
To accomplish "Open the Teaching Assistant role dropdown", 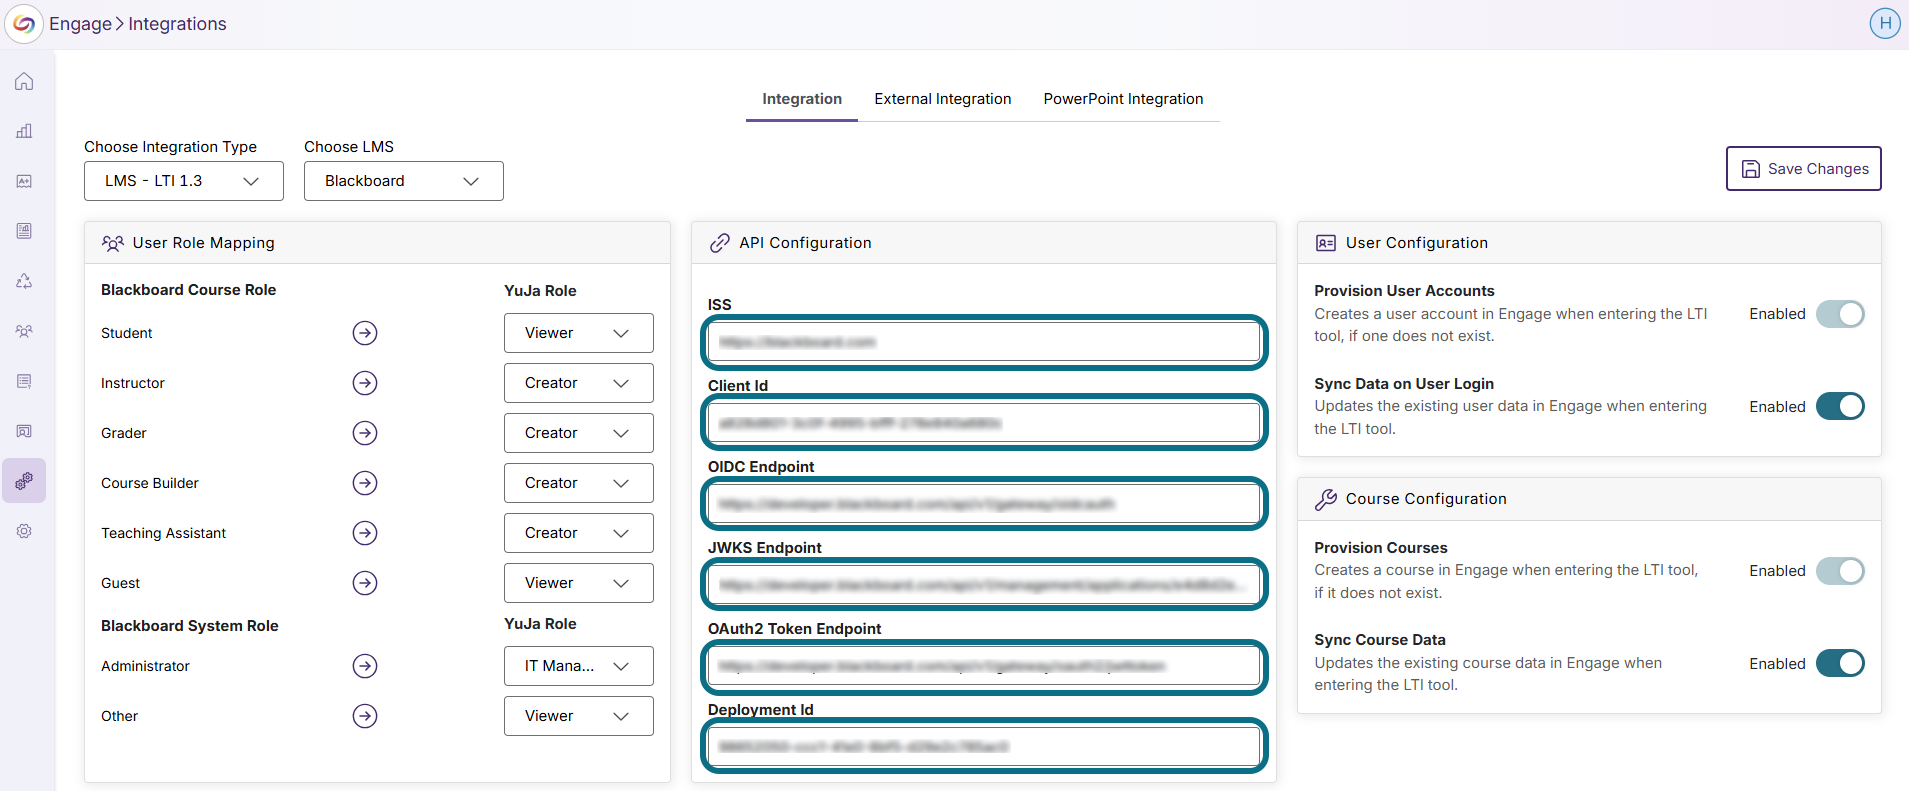I will click(579, 533).
